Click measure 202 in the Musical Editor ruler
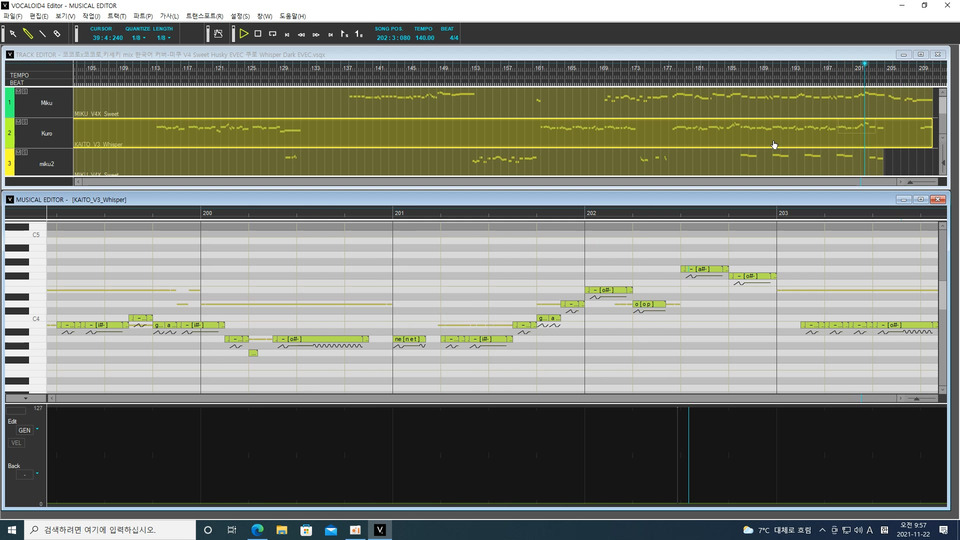This screenshot has width=960, height=540. (591, 213)
